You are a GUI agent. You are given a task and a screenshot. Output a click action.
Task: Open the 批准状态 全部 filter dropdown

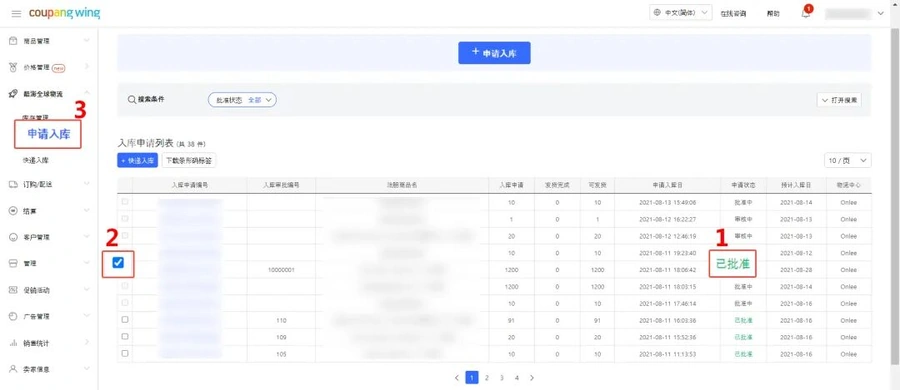pyautogui.click(x=242, y=100)
